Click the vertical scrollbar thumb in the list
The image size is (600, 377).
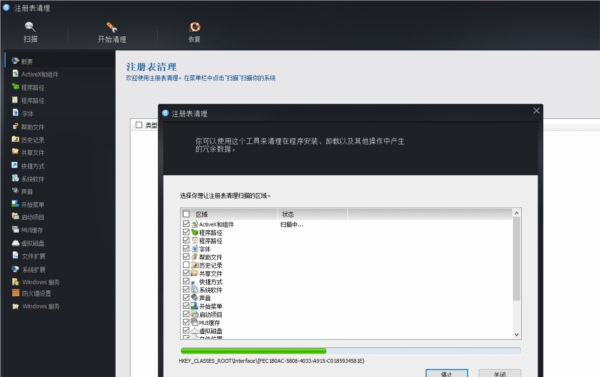tap(516, 259)
